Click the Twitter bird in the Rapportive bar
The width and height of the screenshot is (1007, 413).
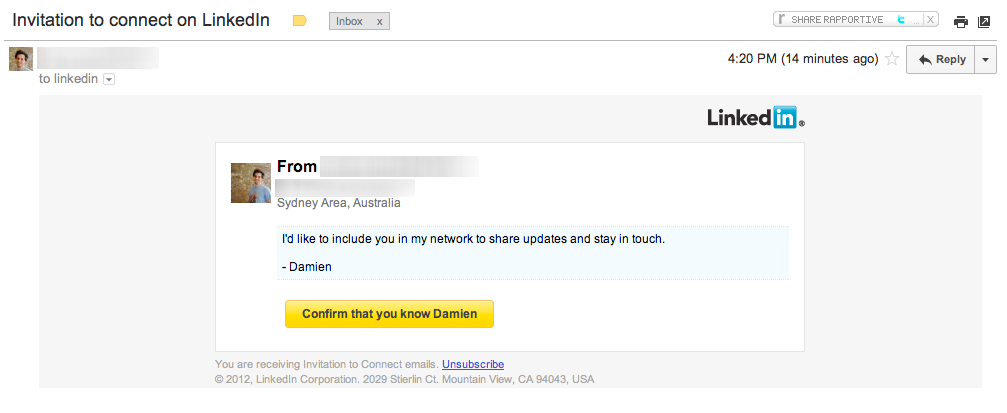(901, 19)
